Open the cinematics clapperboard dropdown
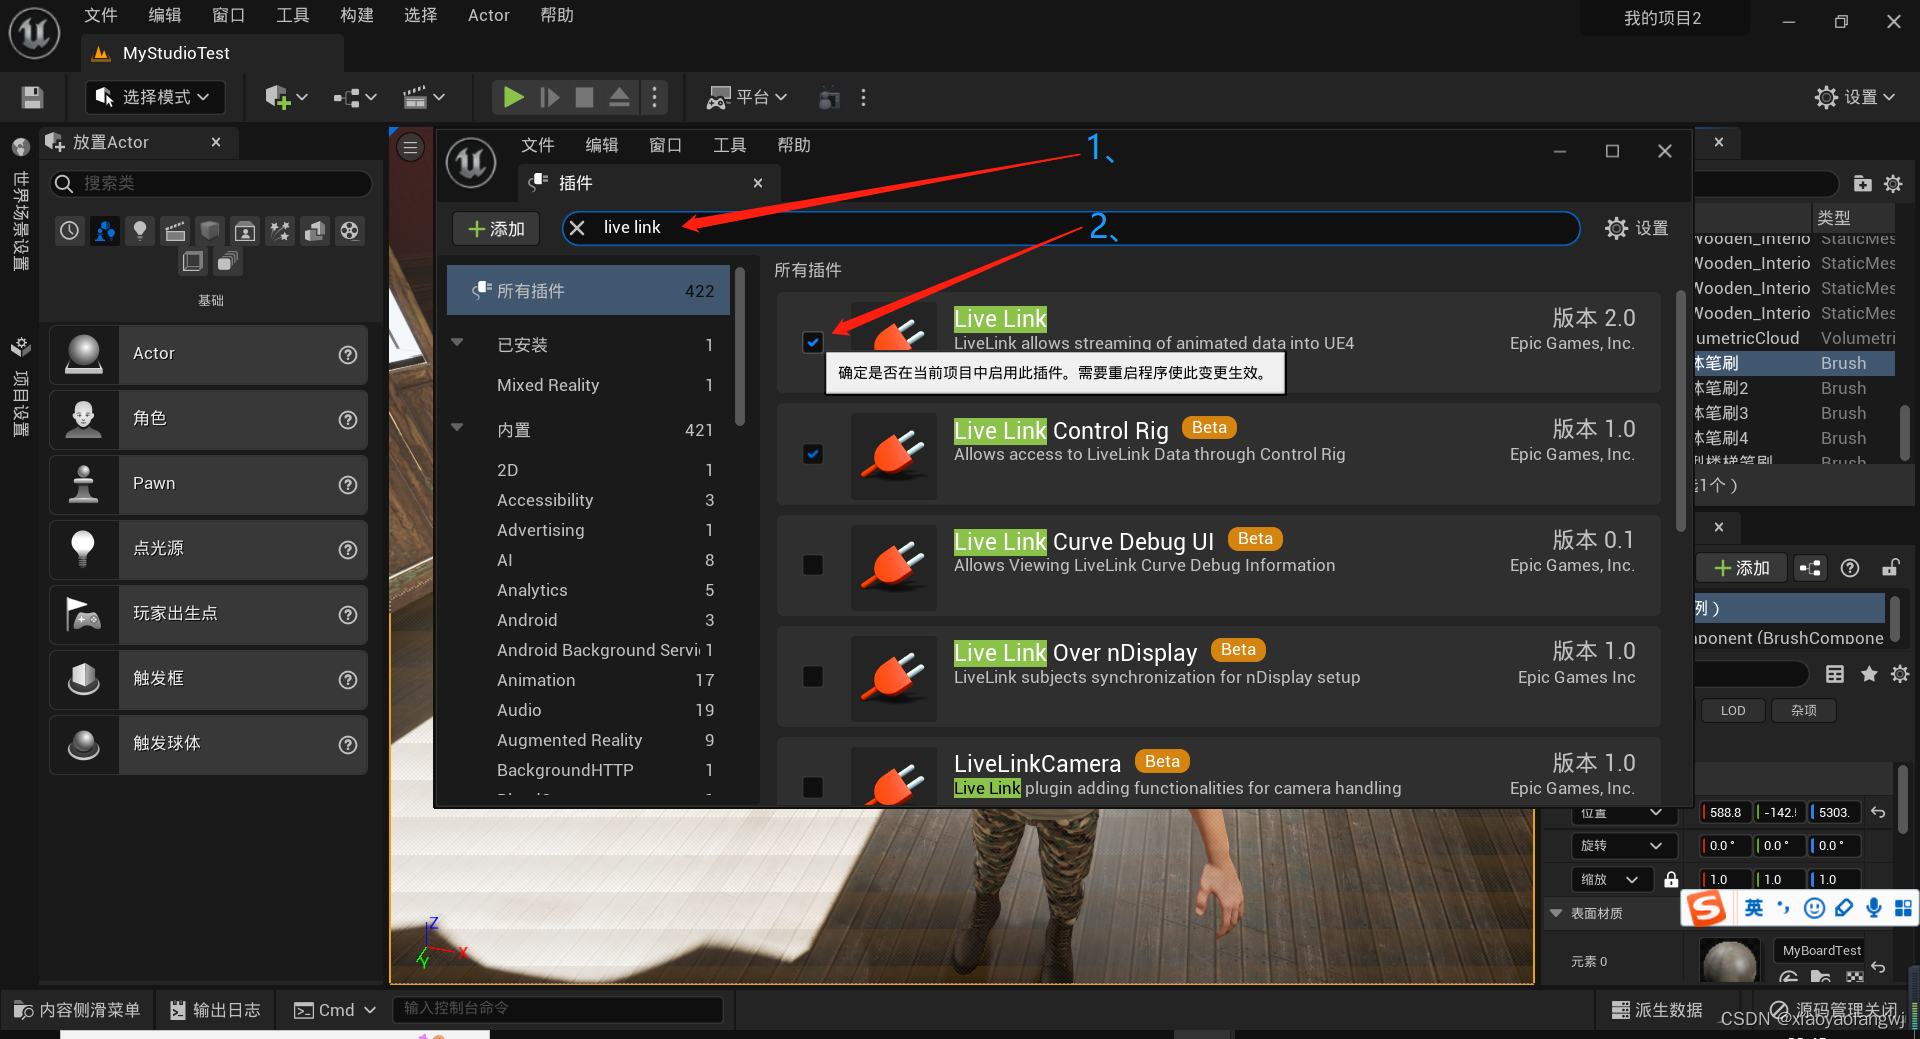The image size is (1920, 1039). click(x=424, y=97)
